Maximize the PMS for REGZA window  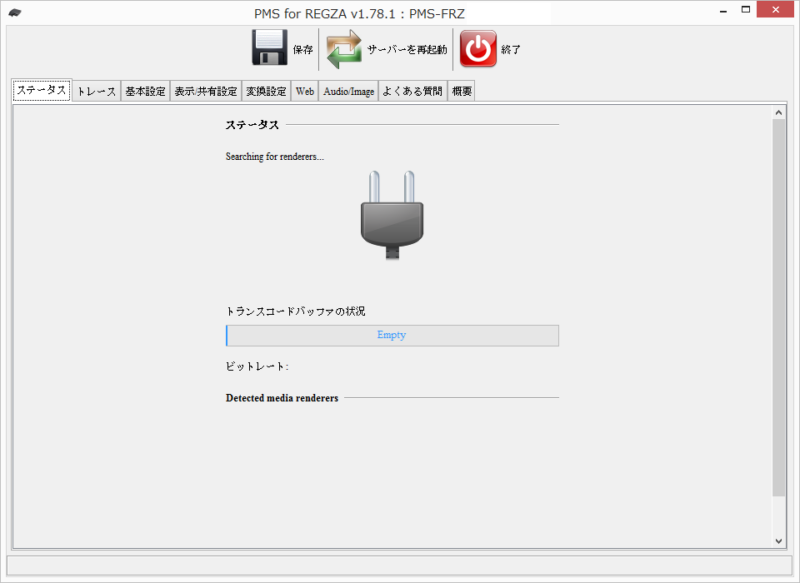746,10
